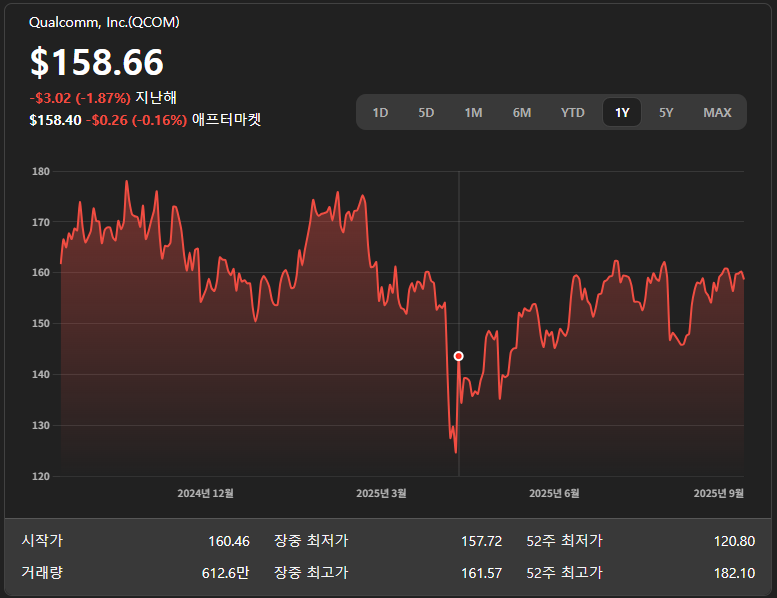Click the 150 y-axis label
777x598 pixels.
coord(41,324)
